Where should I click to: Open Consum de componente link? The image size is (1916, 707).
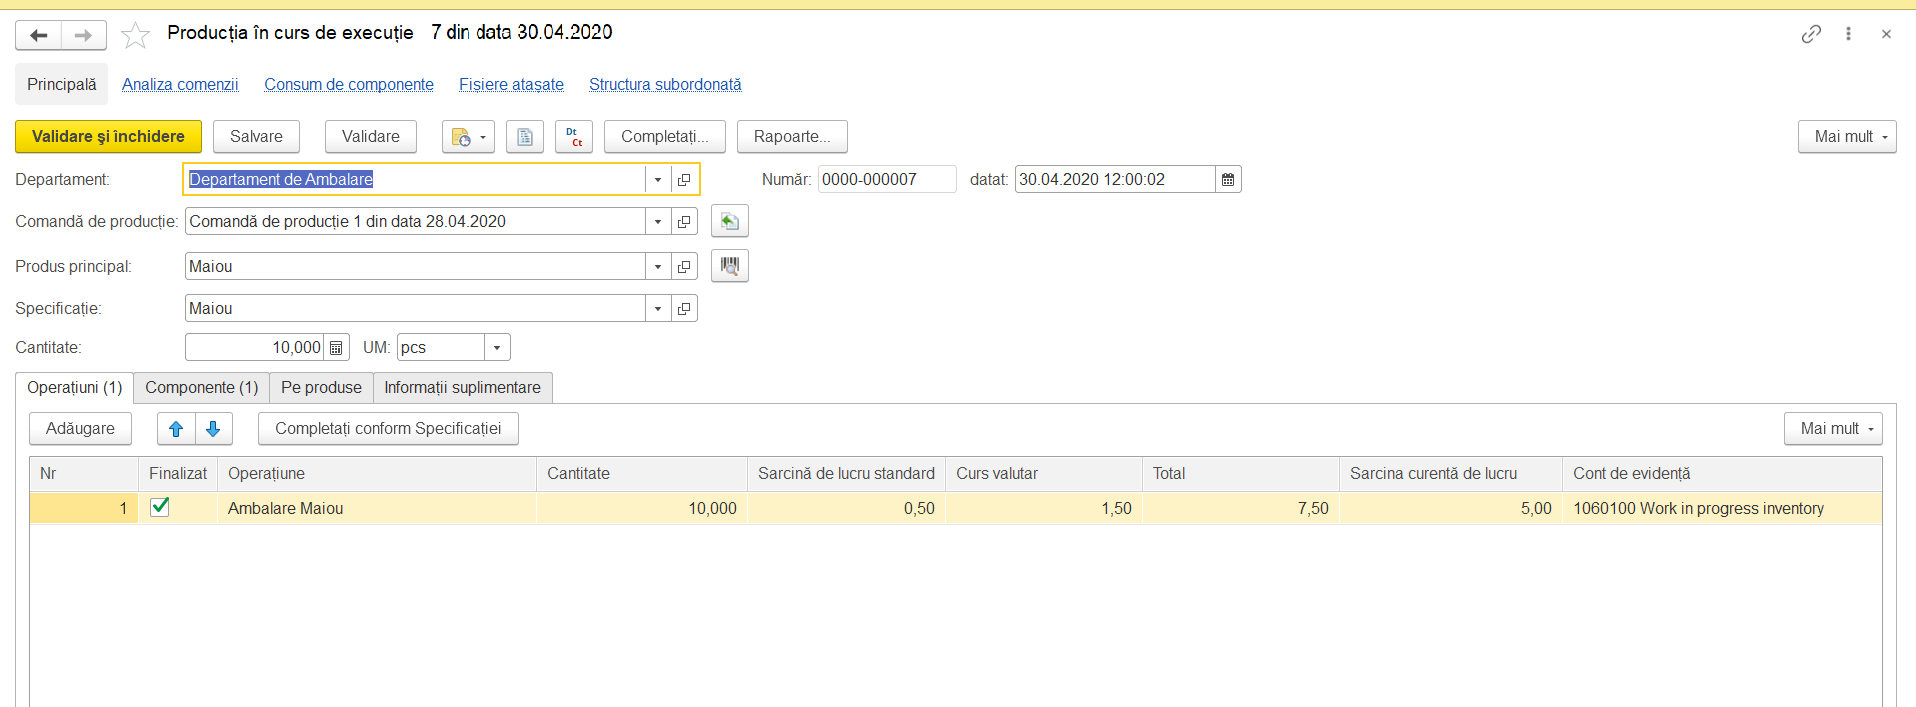tap(349, 85)
